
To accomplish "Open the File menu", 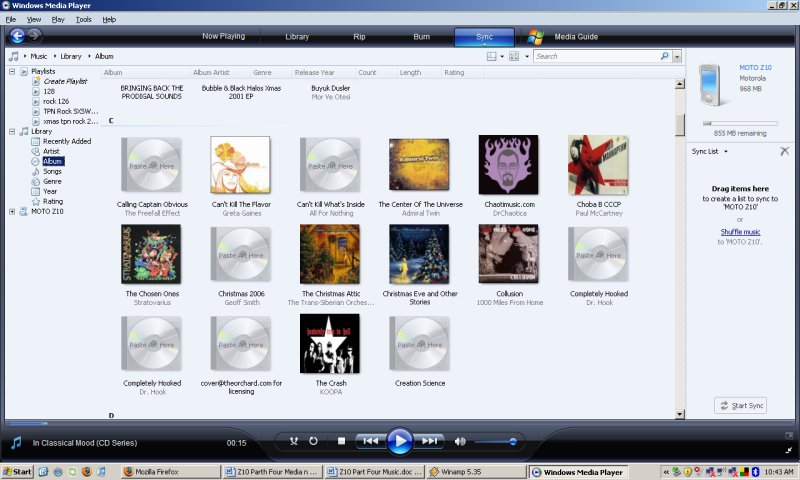I will (11, 19).
